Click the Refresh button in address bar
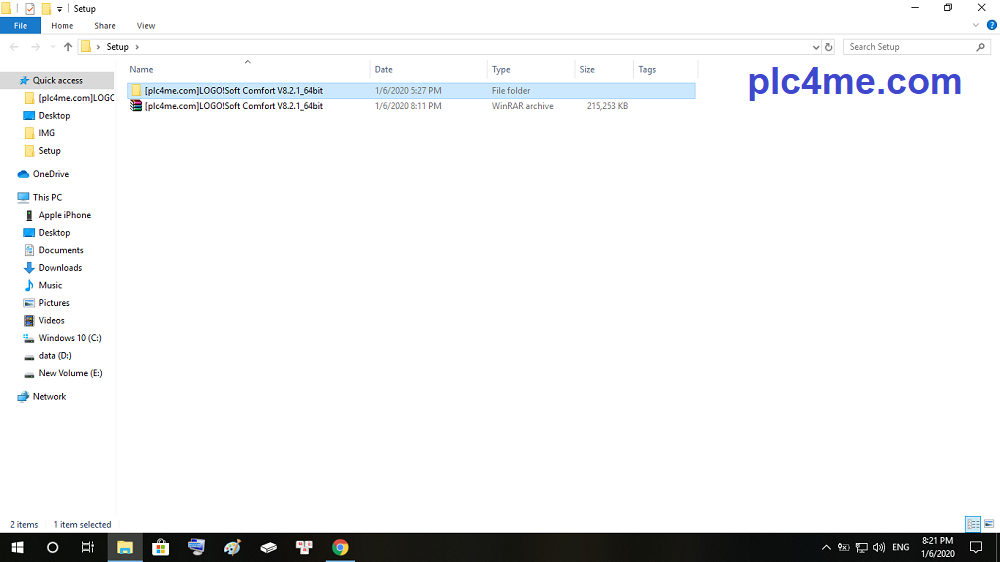The image size is (1000, 562). pyautogui.click(x=828, y=47)
